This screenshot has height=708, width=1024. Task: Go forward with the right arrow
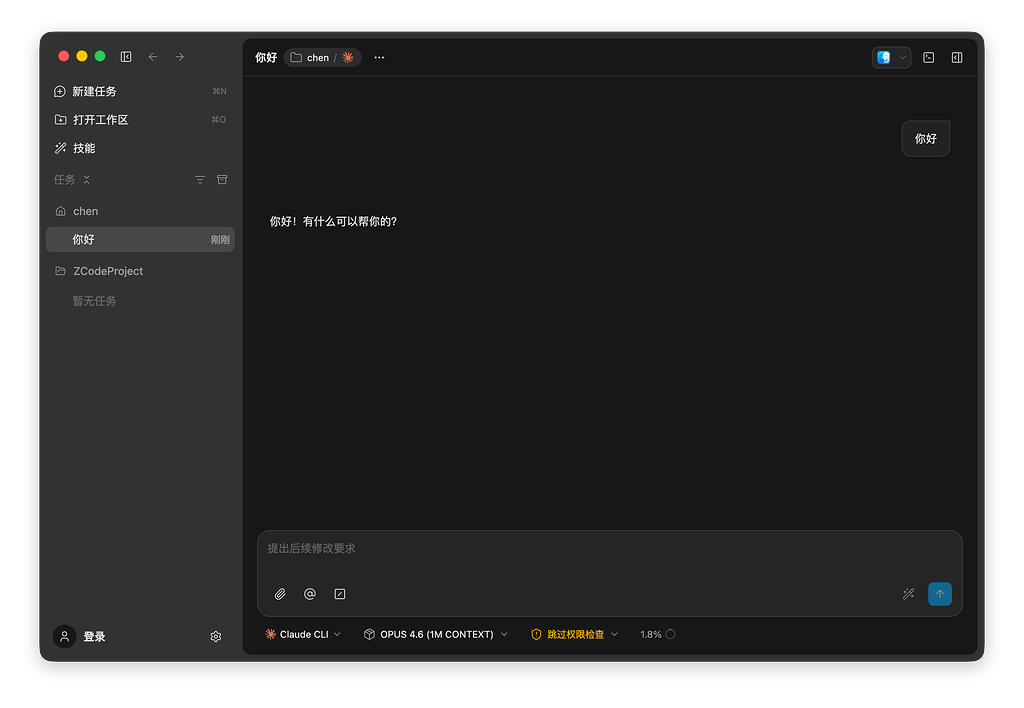click(x=180, y=57)
